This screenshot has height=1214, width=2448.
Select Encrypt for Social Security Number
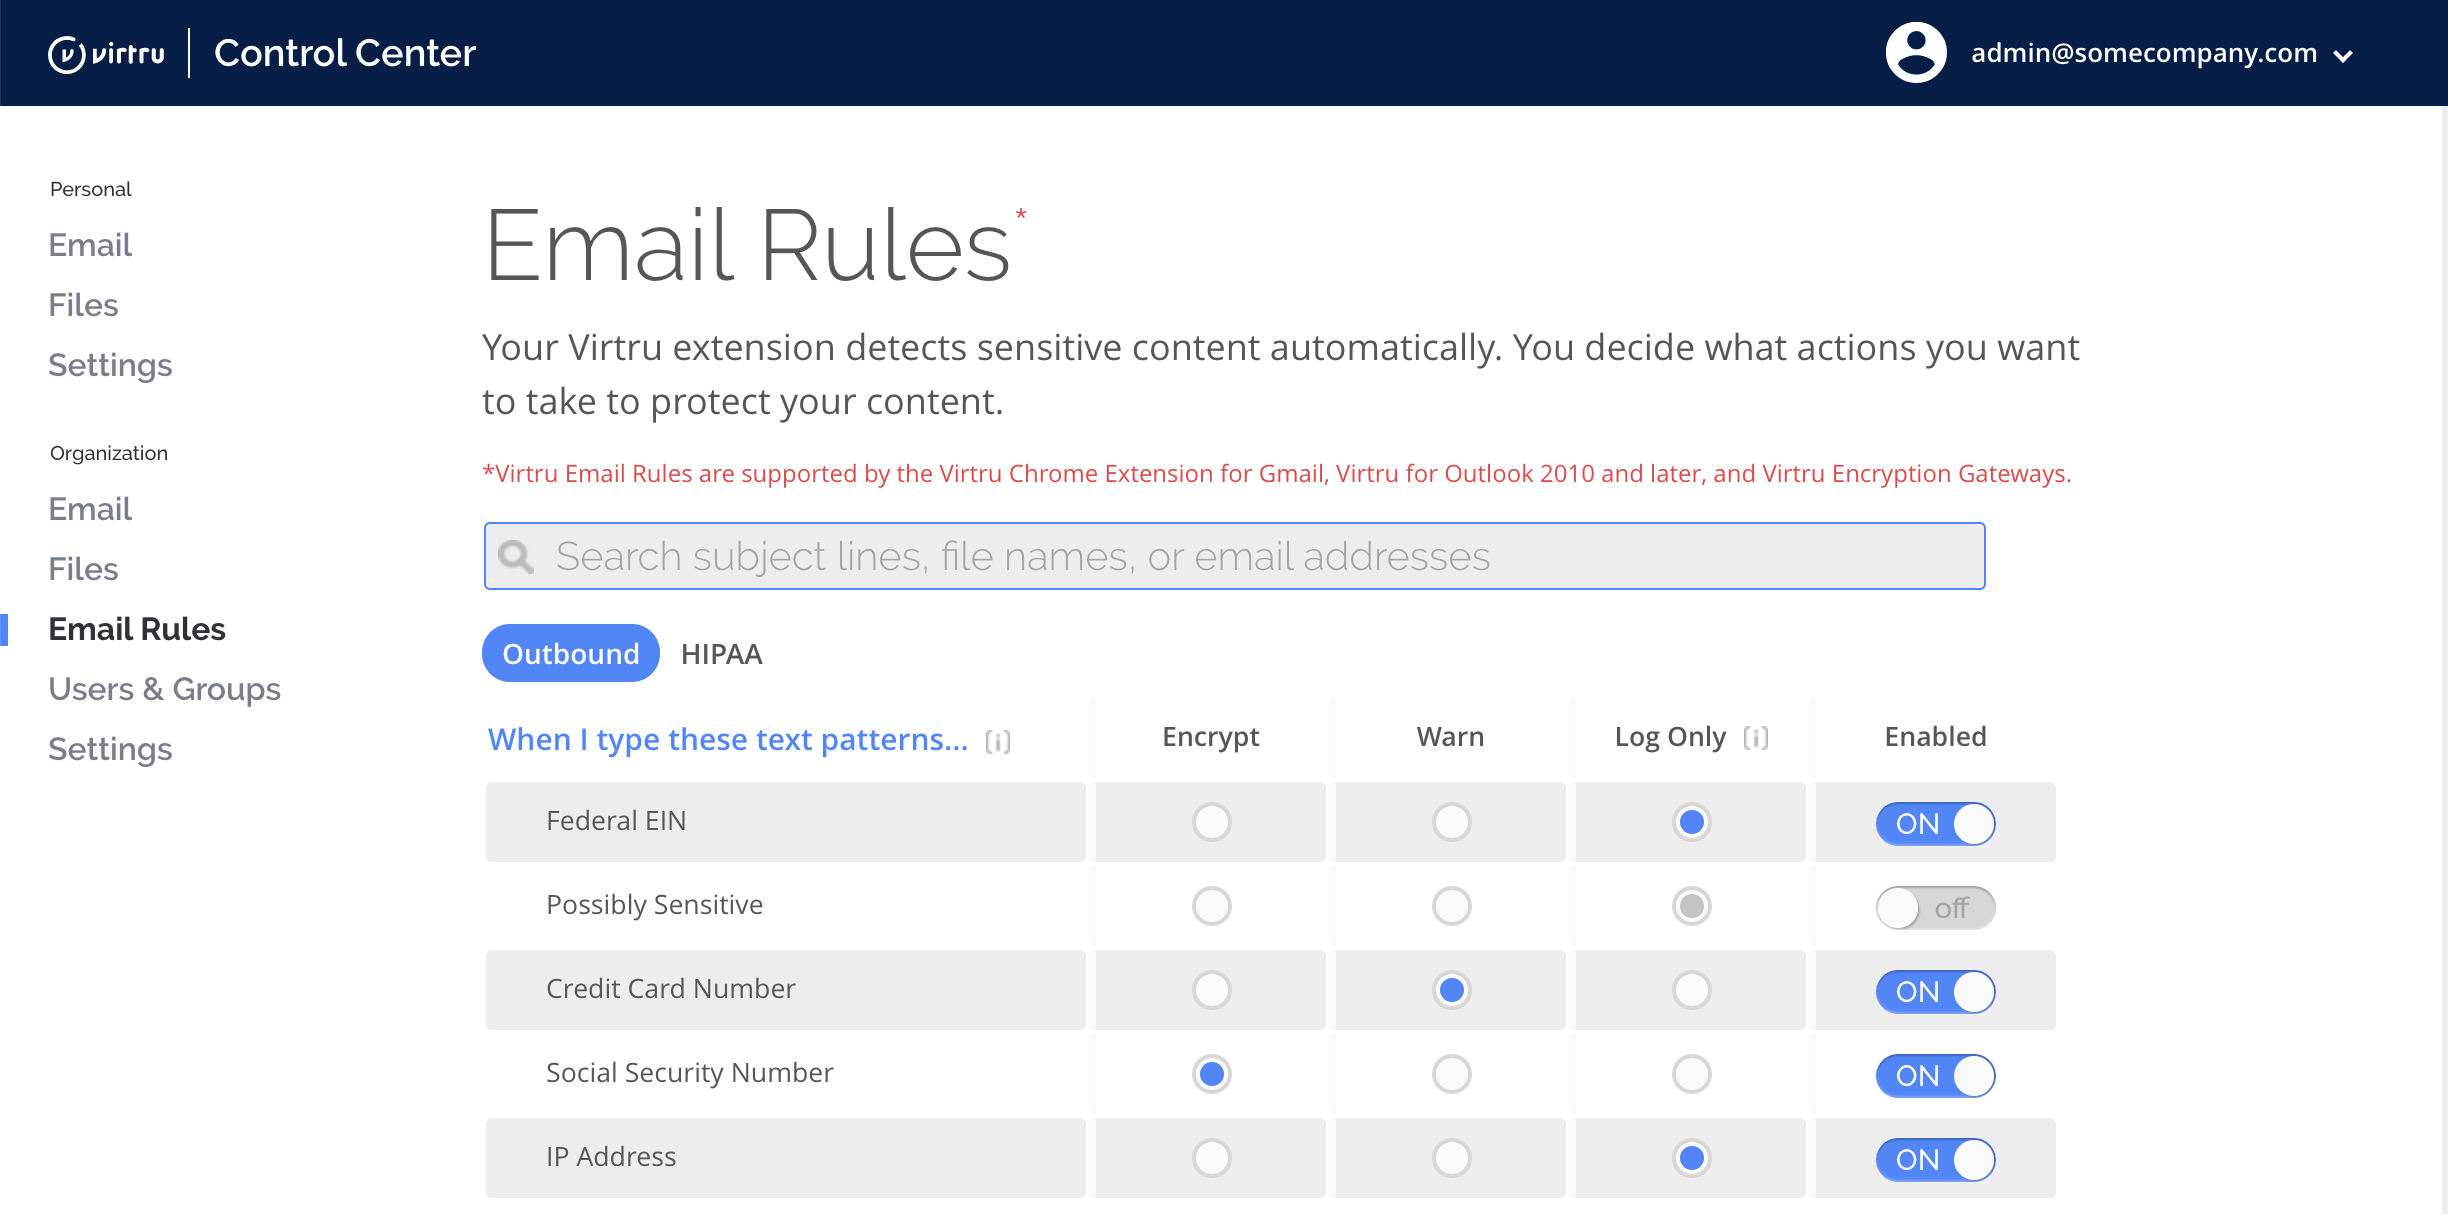click(1211, 1074)
